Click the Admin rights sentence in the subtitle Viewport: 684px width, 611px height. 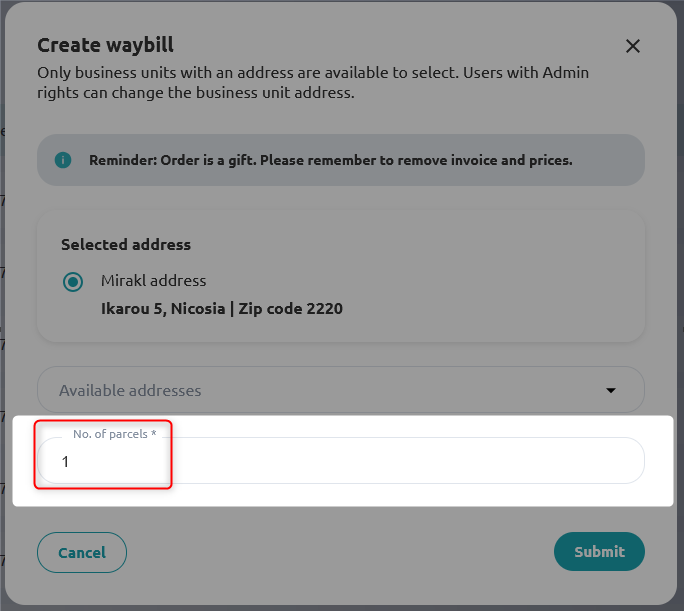coord(195,93)
